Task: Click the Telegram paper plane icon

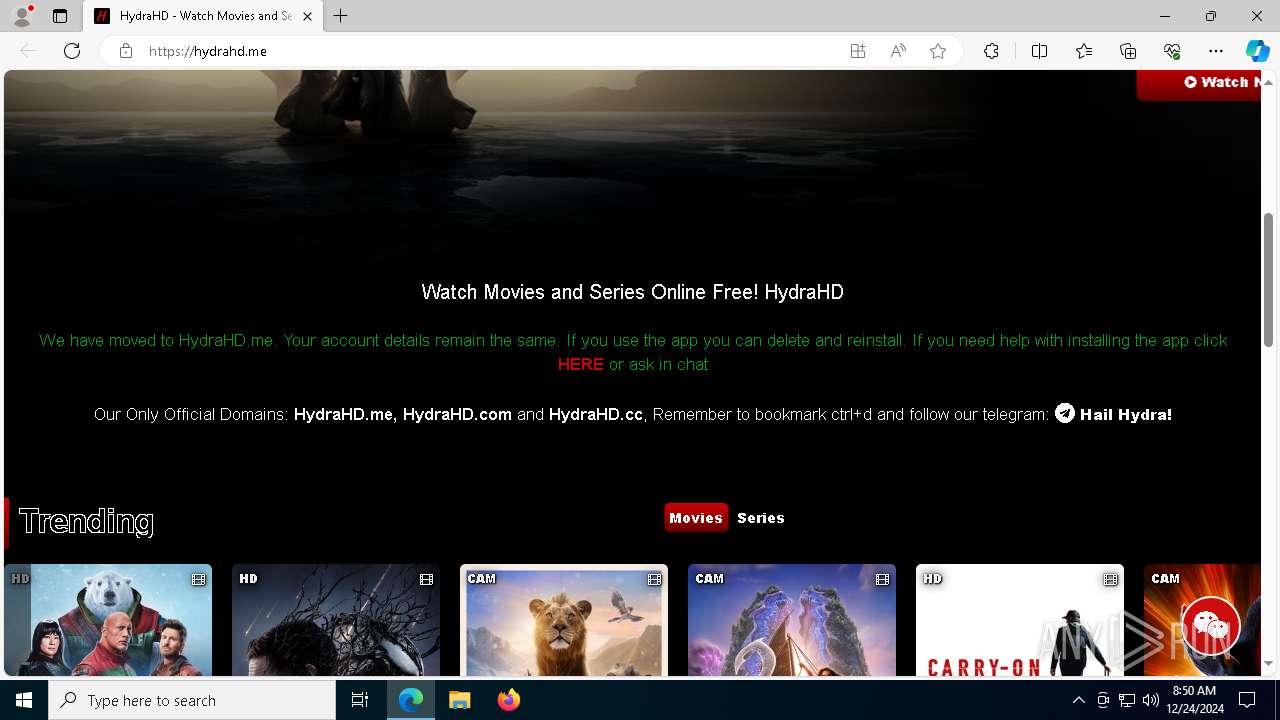Action: pyautogui.click(x=1065, y=413)
